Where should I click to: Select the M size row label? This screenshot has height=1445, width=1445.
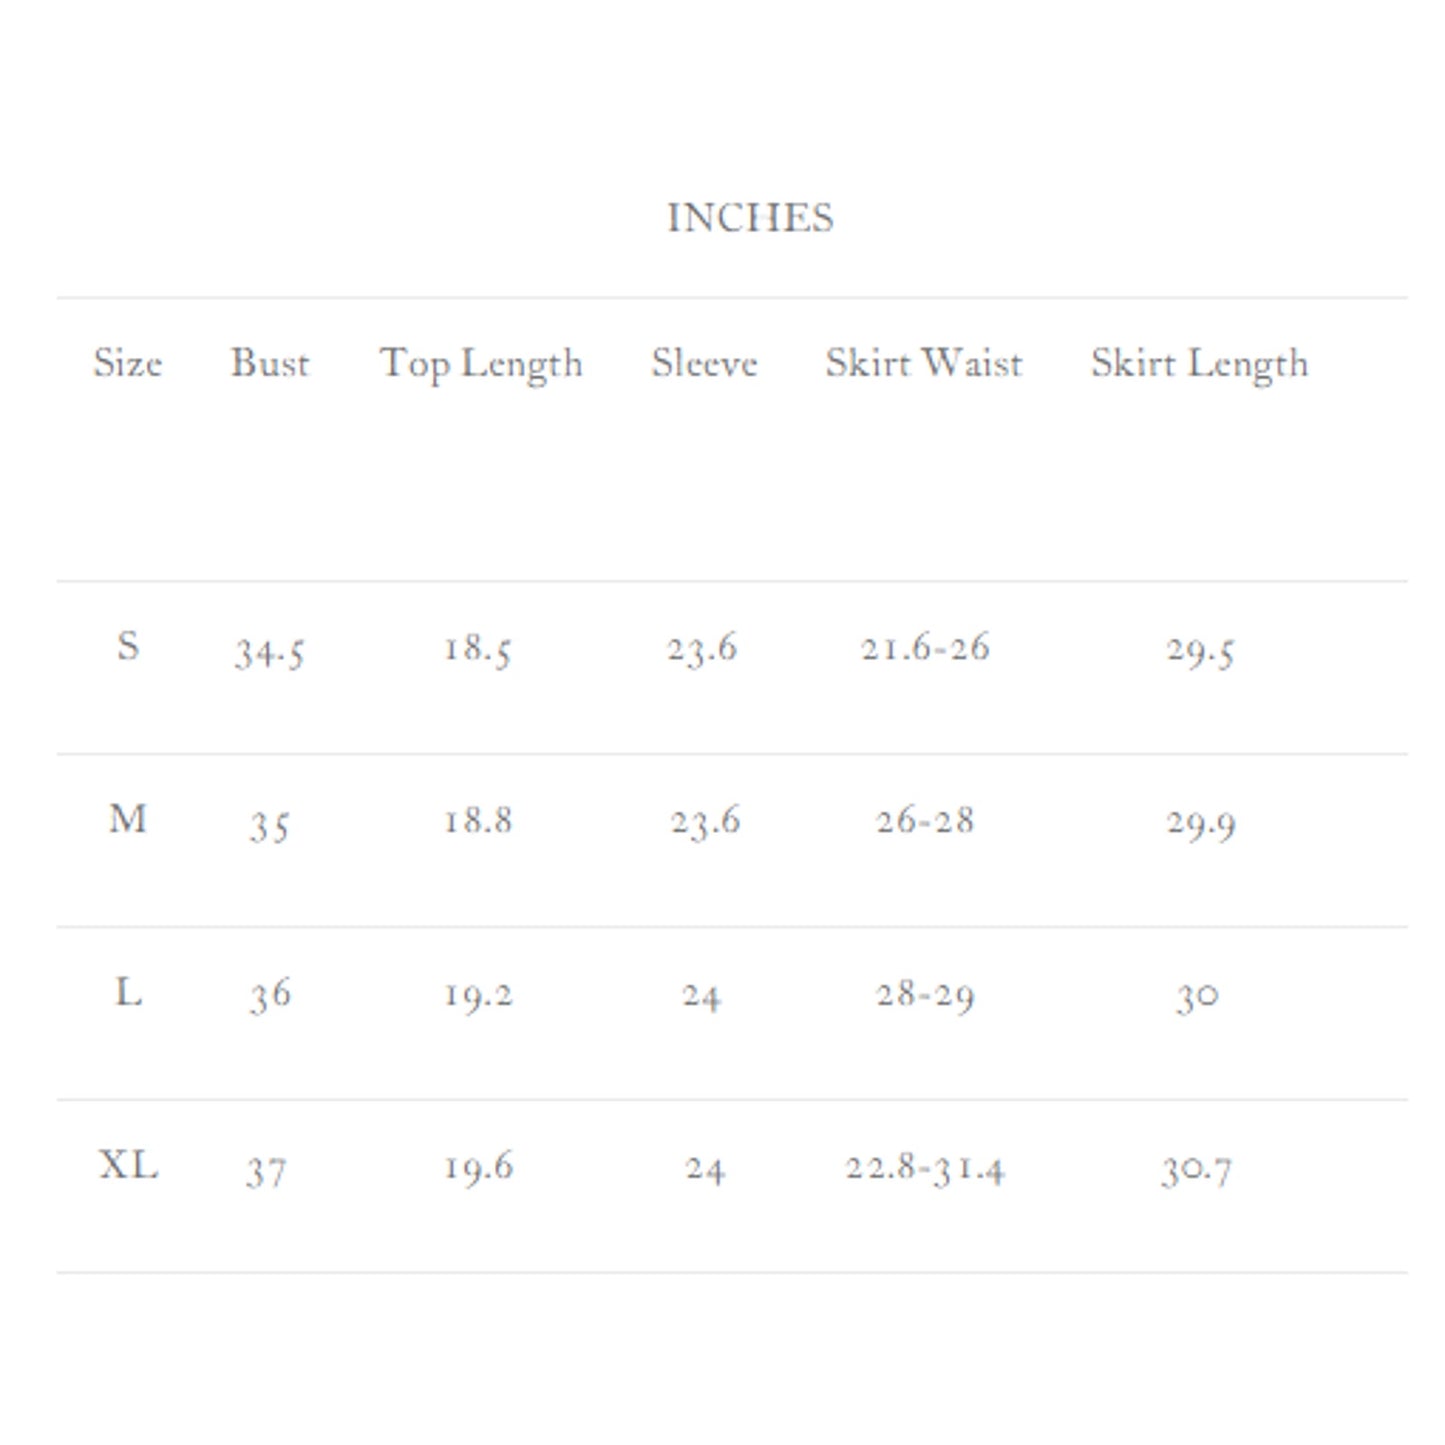(x=128, y=820)
